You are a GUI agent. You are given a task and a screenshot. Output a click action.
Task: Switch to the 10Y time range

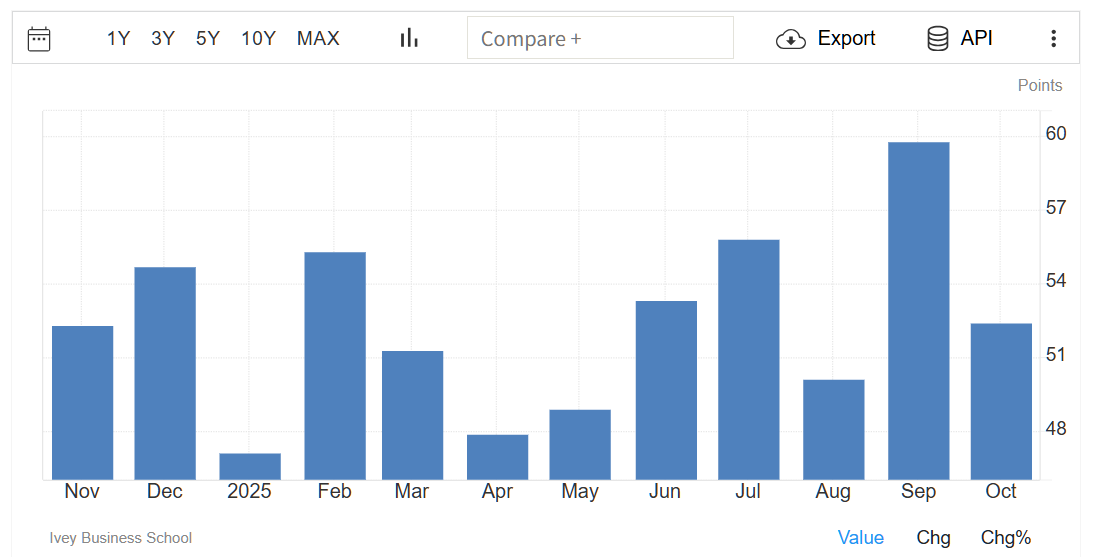tap(258, 39)
